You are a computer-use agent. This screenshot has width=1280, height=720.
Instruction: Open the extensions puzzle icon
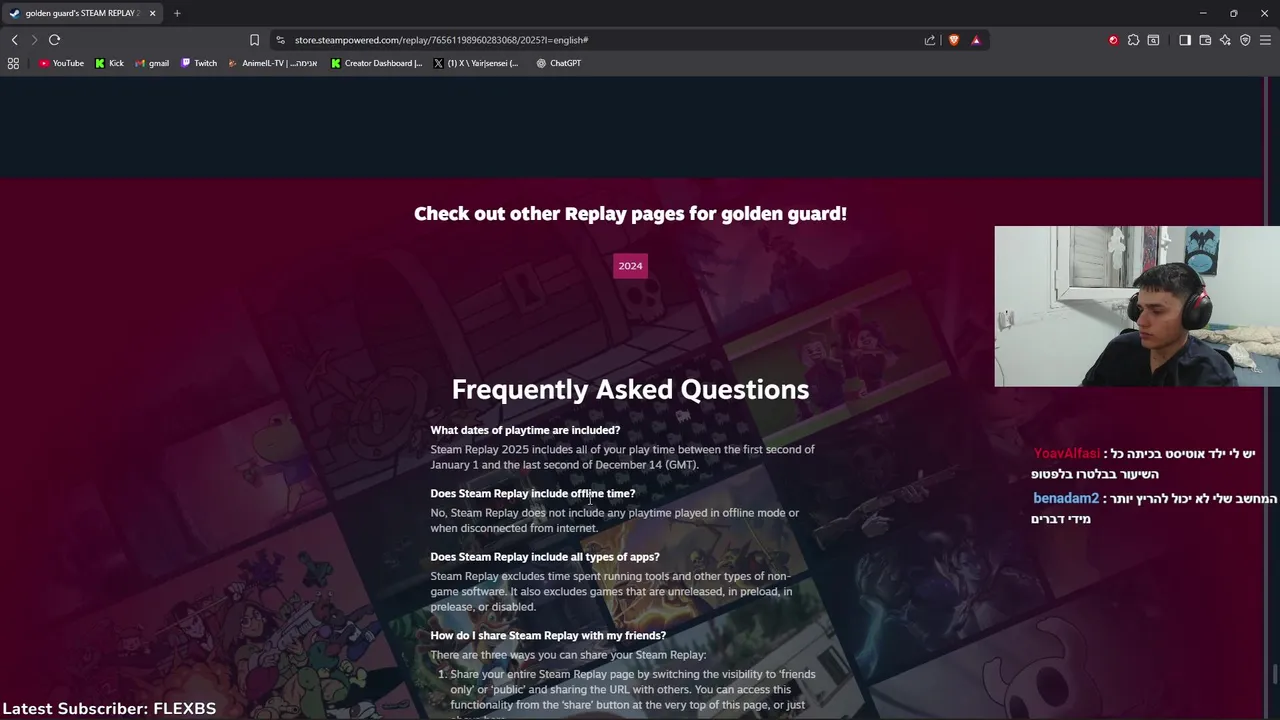click(1133, 40)
